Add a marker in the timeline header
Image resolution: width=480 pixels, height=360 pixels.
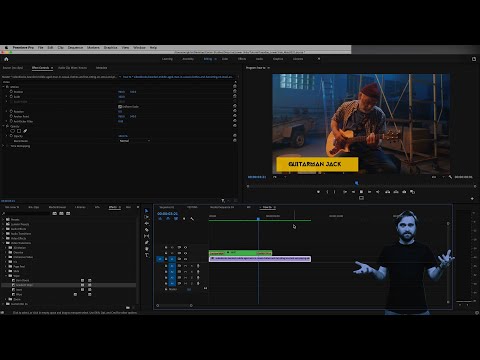click(184, 219)
